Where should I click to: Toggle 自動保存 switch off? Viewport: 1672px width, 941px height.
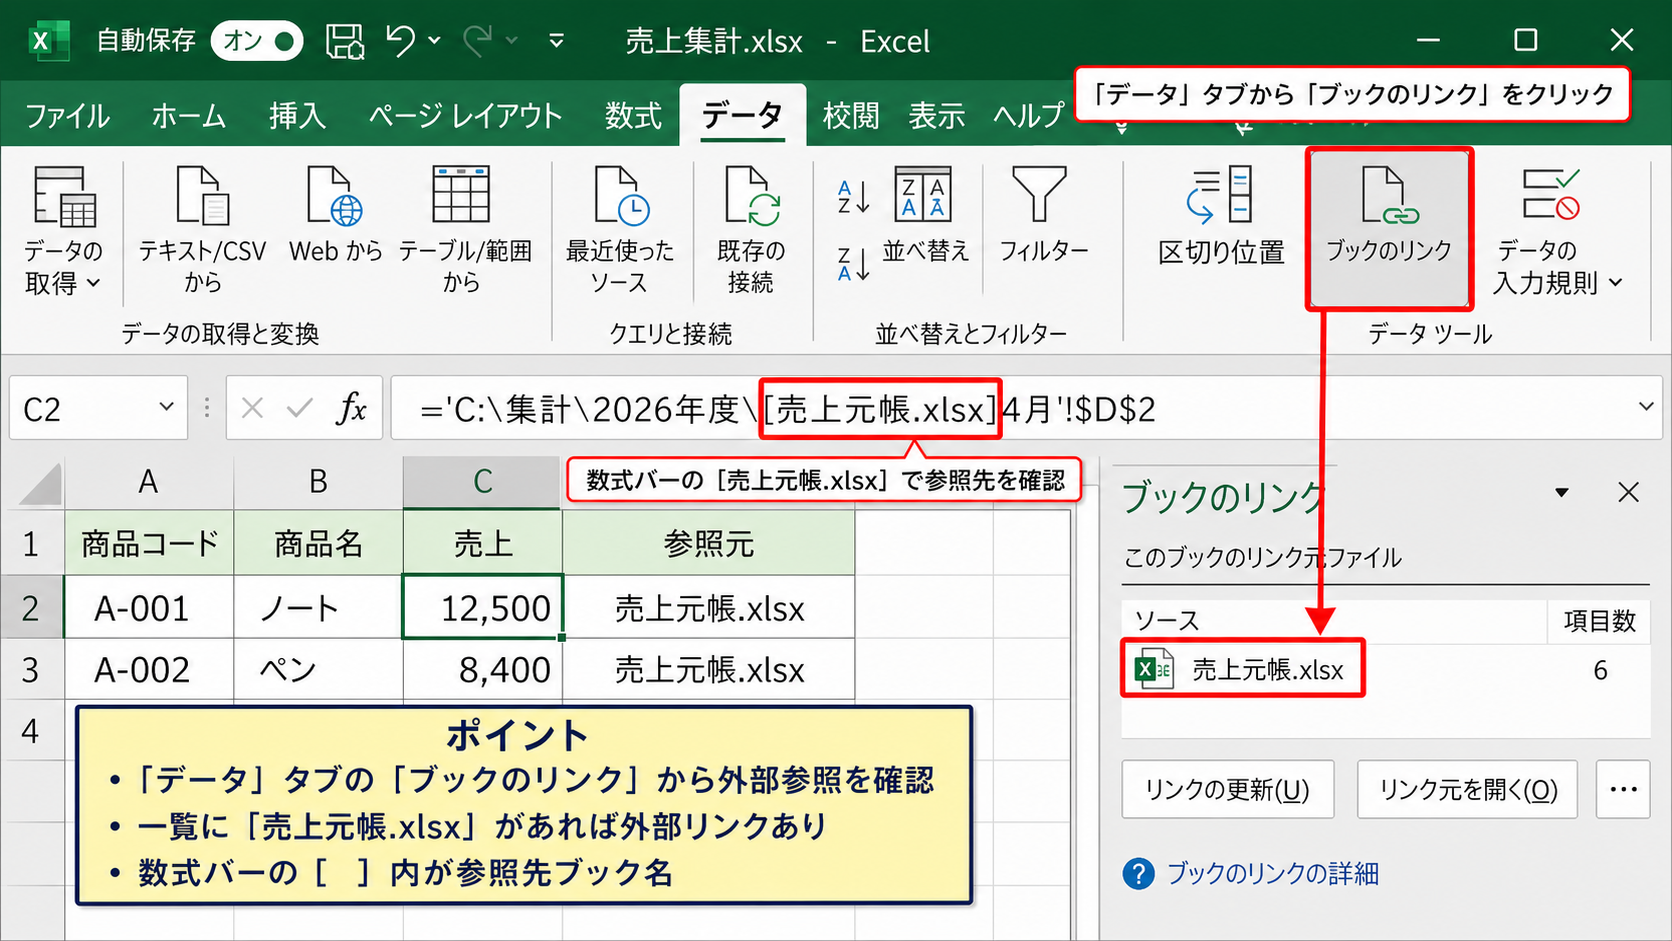(x=257, y=41)
